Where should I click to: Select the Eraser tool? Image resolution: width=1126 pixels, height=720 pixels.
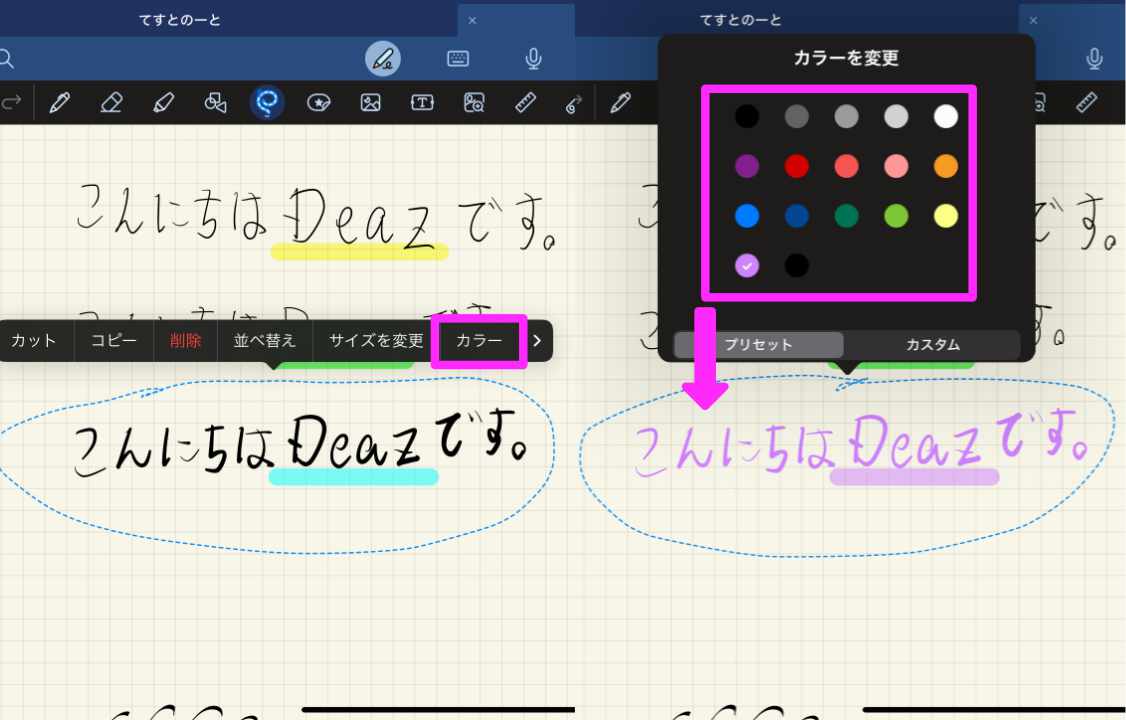[x=112, y=102]
